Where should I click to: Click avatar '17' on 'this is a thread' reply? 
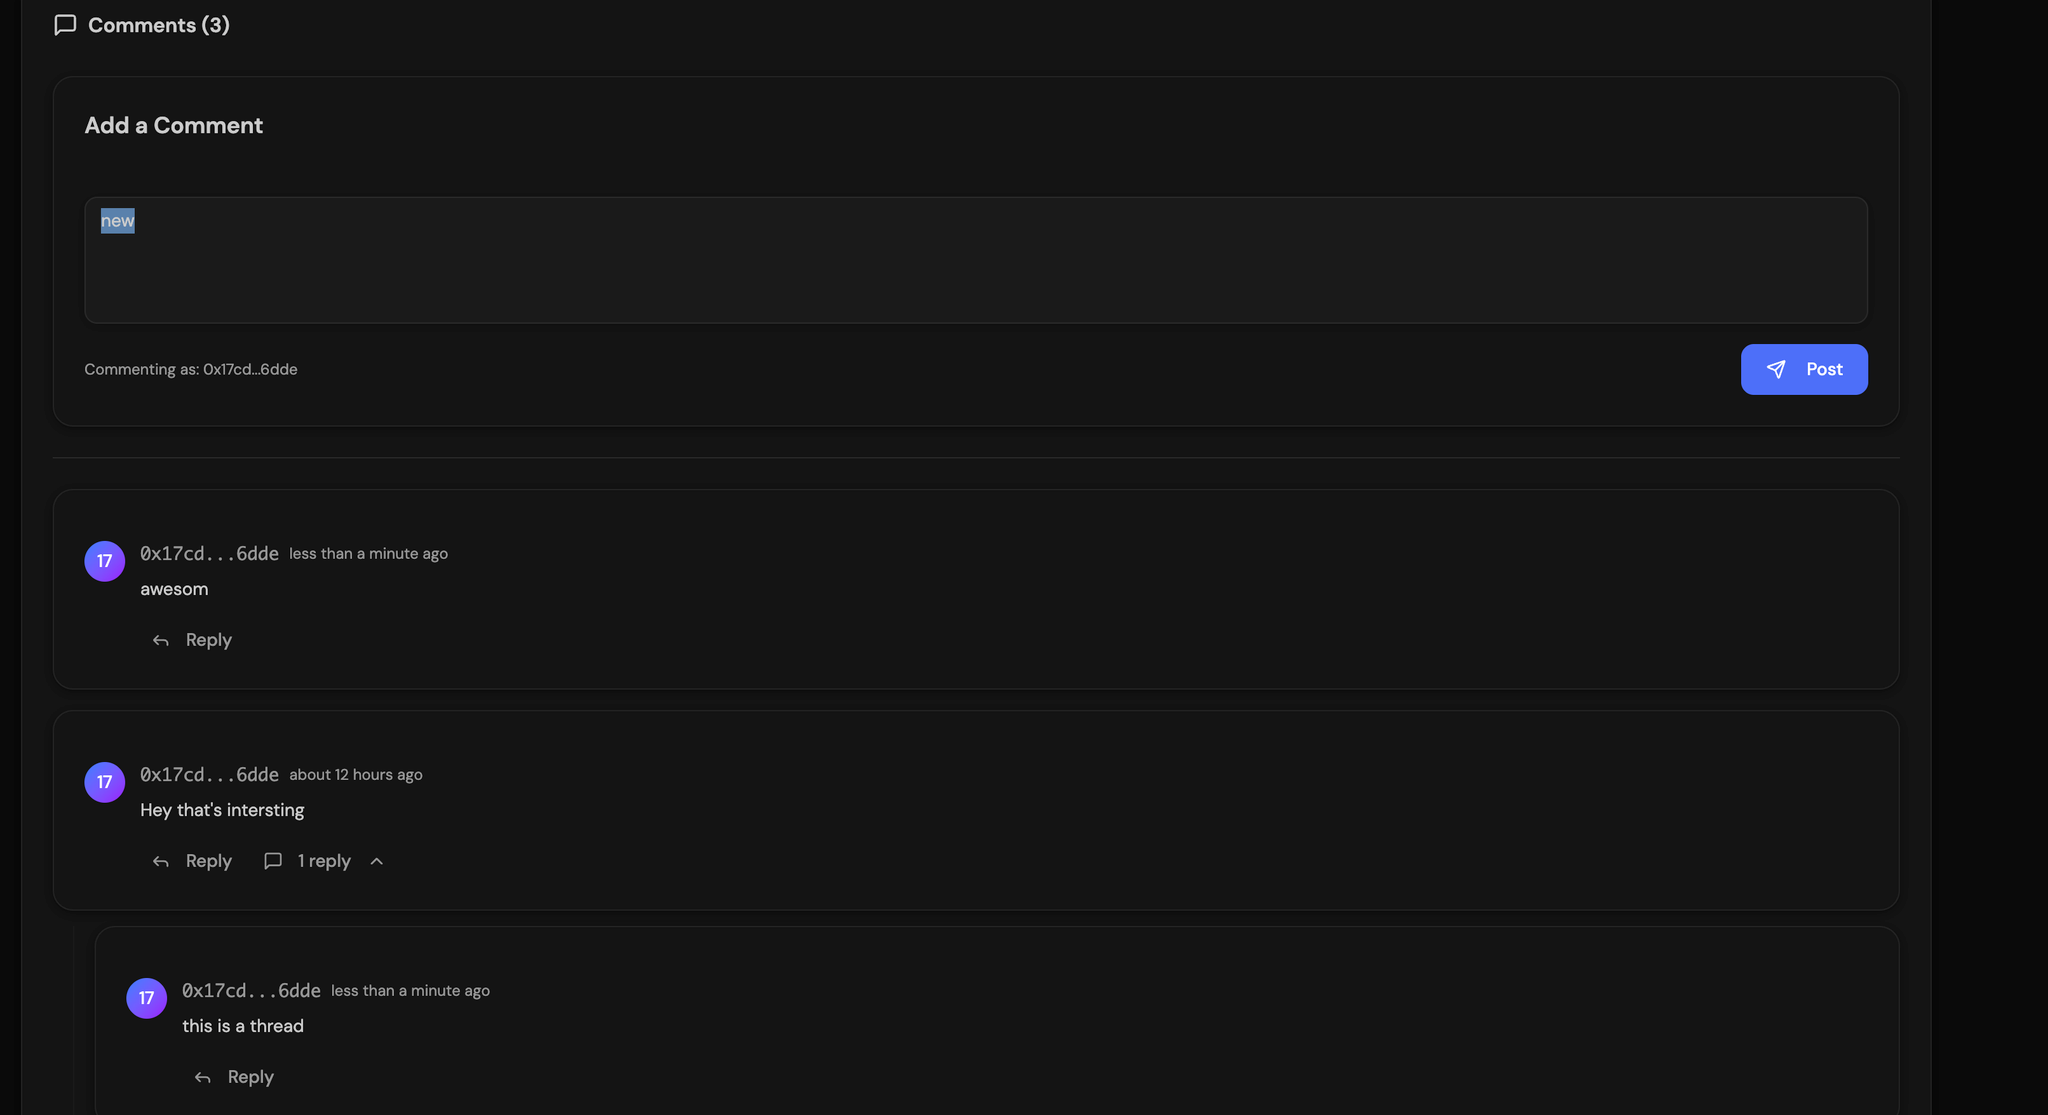(146, 998)
